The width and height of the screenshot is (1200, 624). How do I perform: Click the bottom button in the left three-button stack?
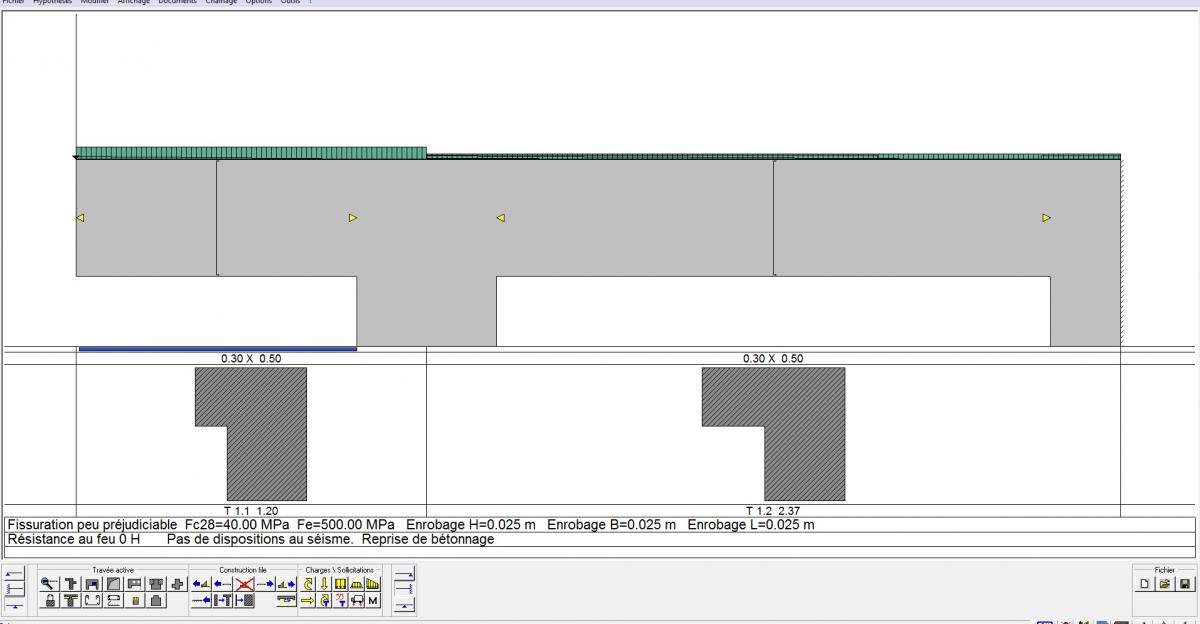pos(14,605)
